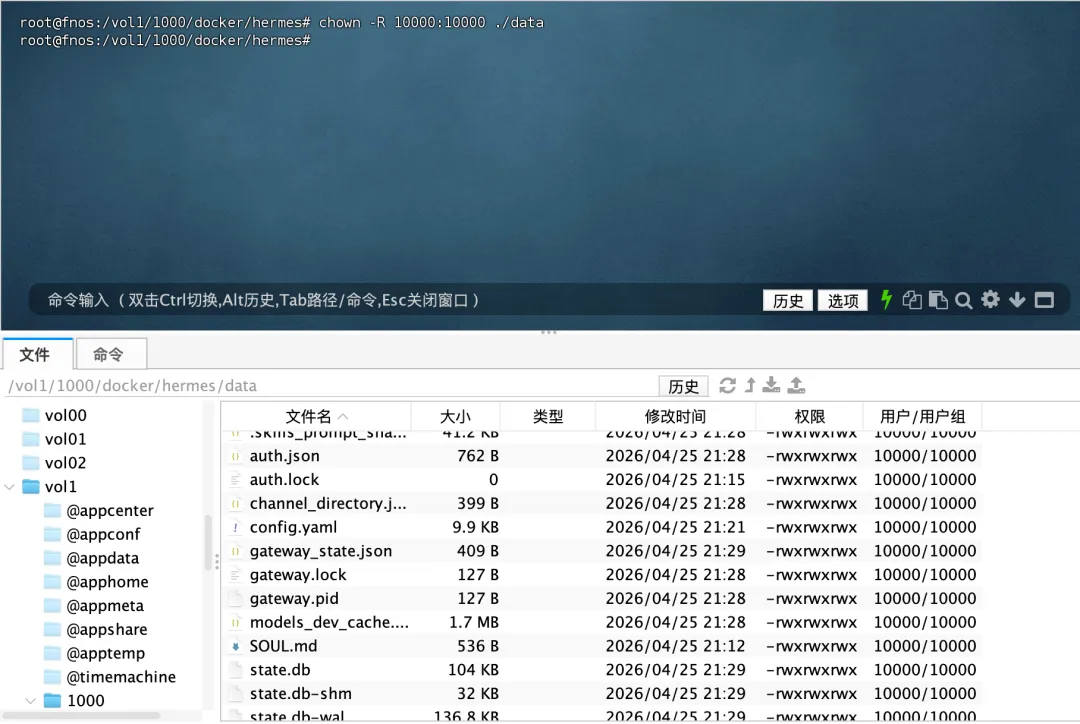Click the gateway_state.json file icon

[x=236, y=551]
